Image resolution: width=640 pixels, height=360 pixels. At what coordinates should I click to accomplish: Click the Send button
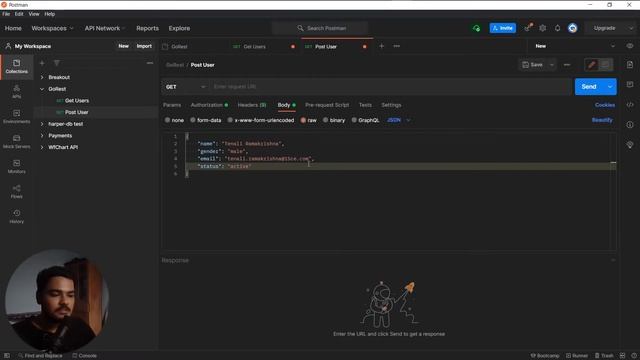(x=589, y=87)
